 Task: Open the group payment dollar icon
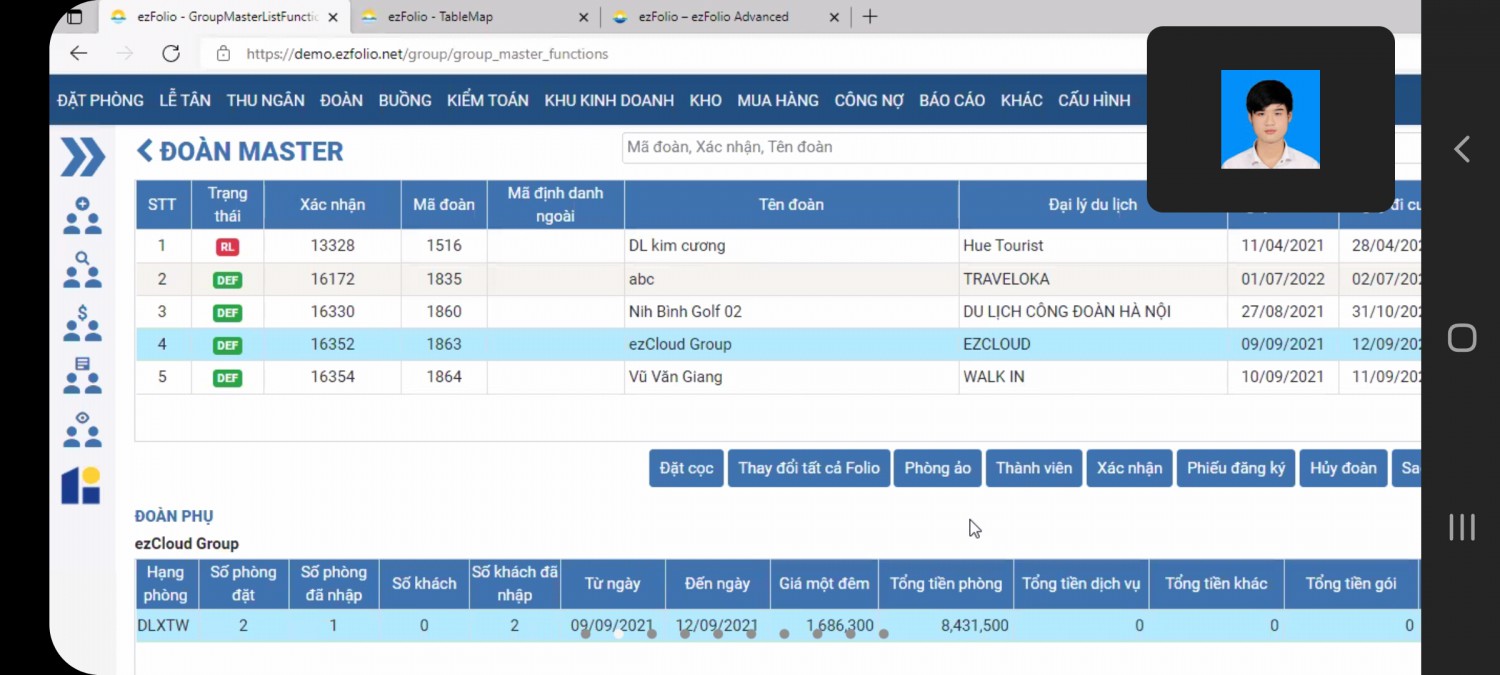coord(82,324)
